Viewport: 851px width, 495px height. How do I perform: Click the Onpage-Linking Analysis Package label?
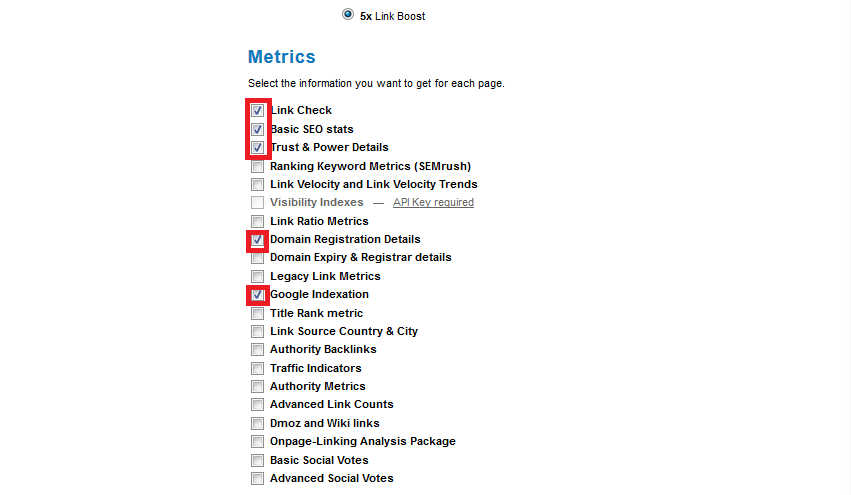(363, 441)
